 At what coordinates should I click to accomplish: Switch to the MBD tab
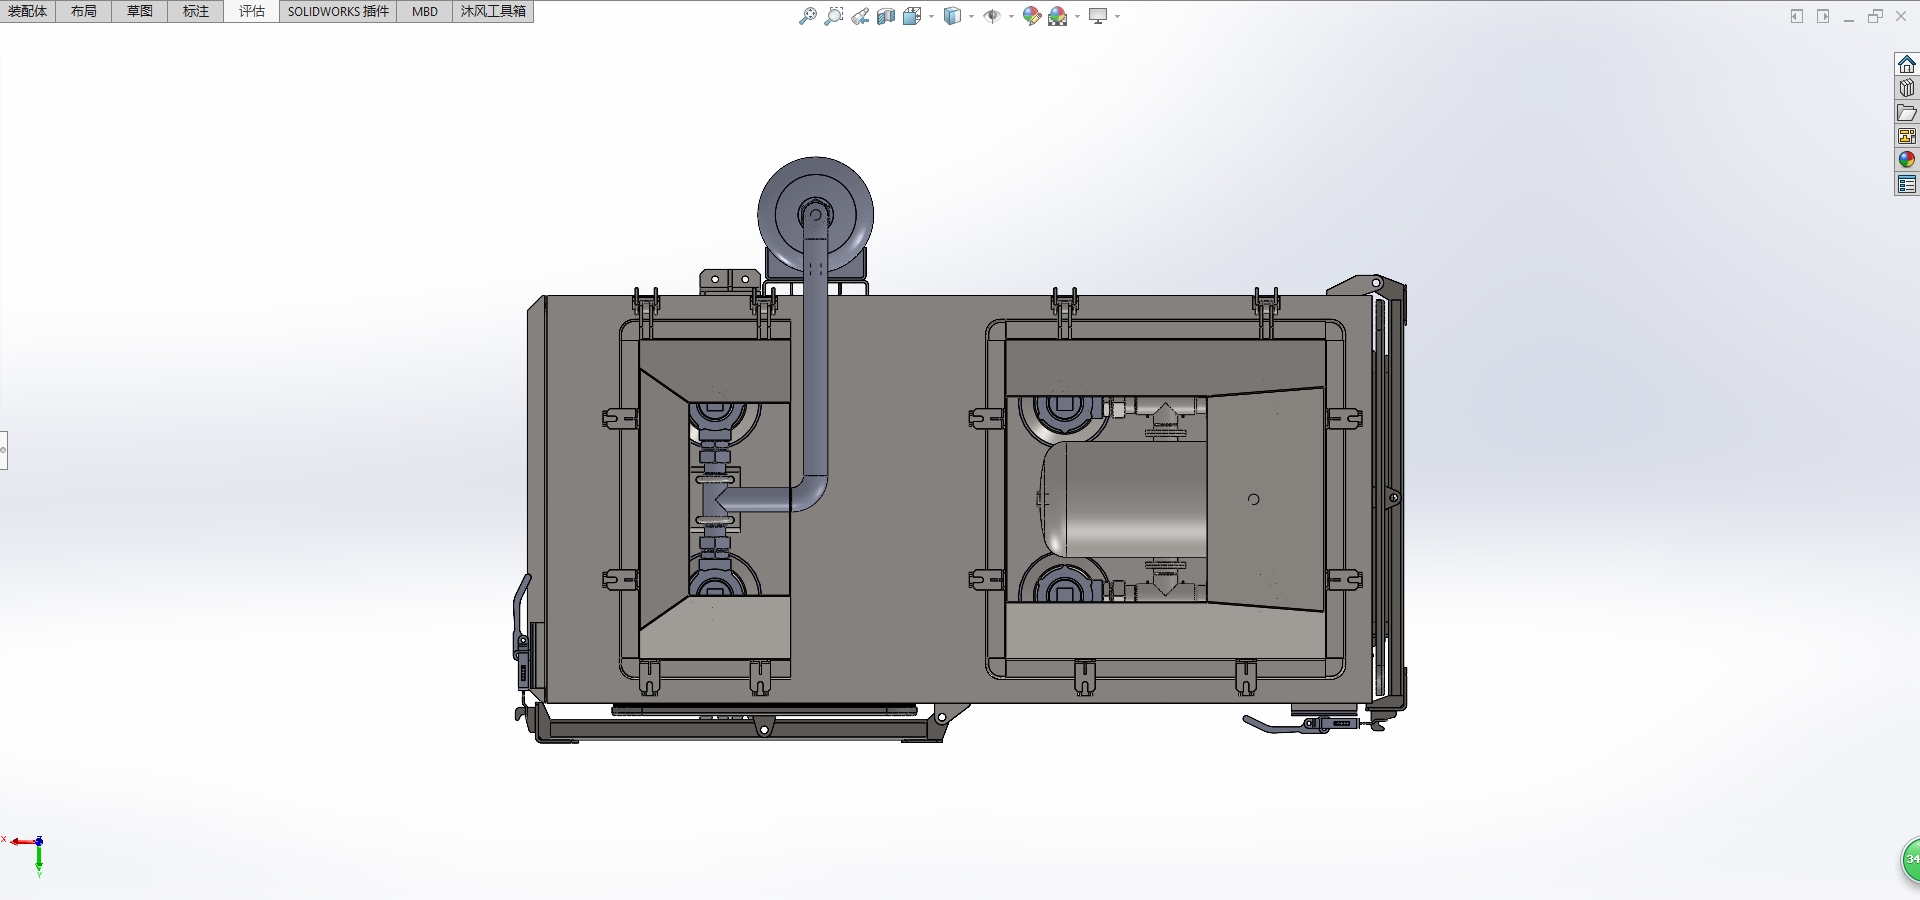coord(425,11)
